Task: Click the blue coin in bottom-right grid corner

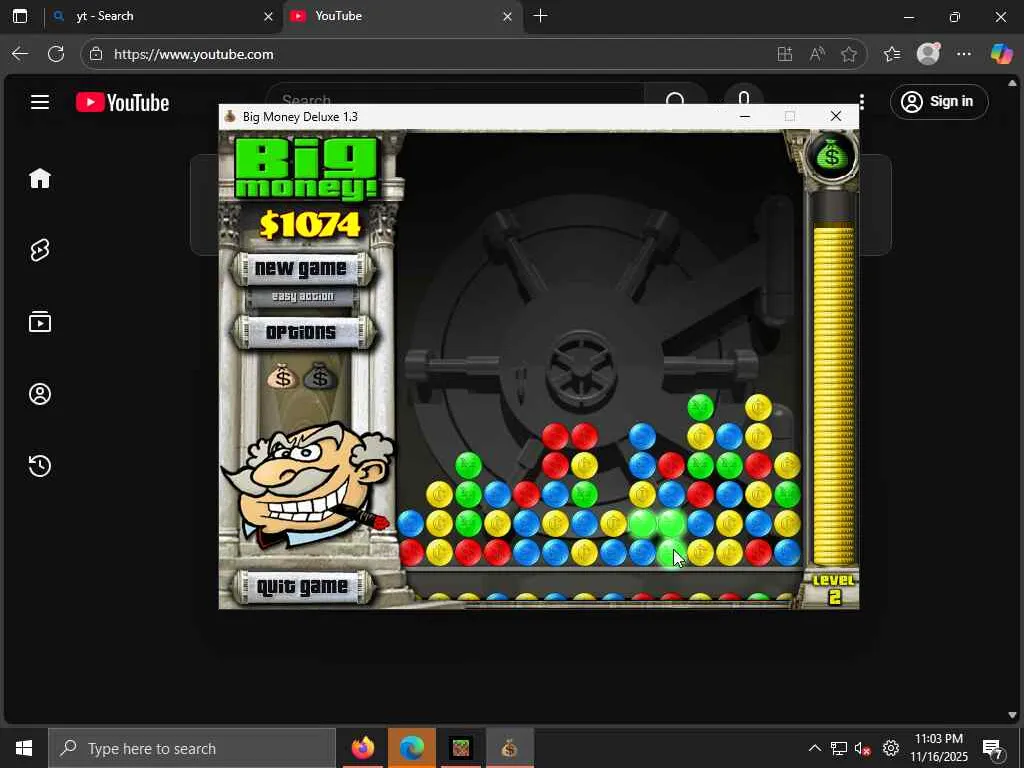Action: tap(787, 552)
